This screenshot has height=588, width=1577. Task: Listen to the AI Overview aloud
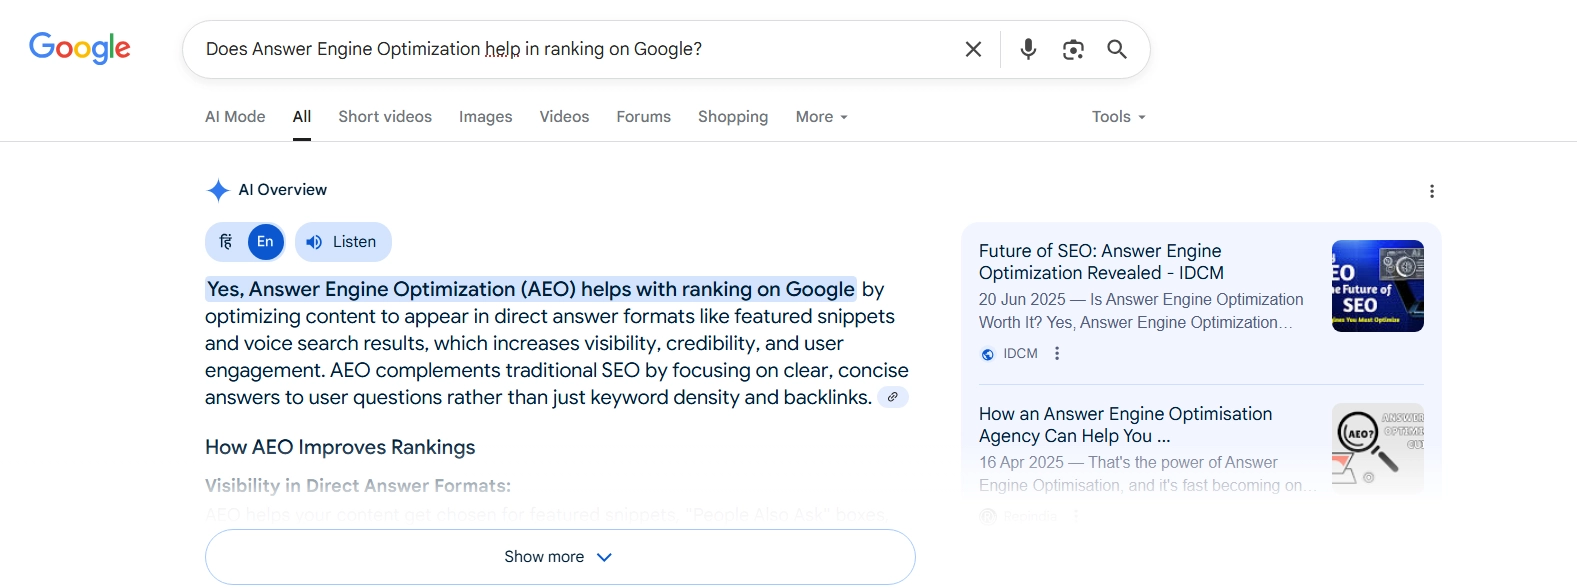[x=342, y=242]
